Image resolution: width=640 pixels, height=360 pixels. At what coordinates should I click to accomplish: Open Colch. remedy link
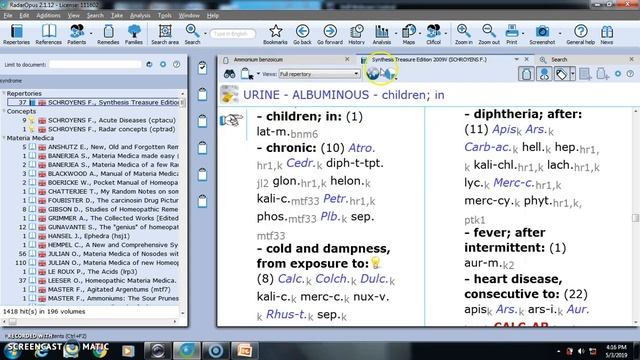coord(333,279)
